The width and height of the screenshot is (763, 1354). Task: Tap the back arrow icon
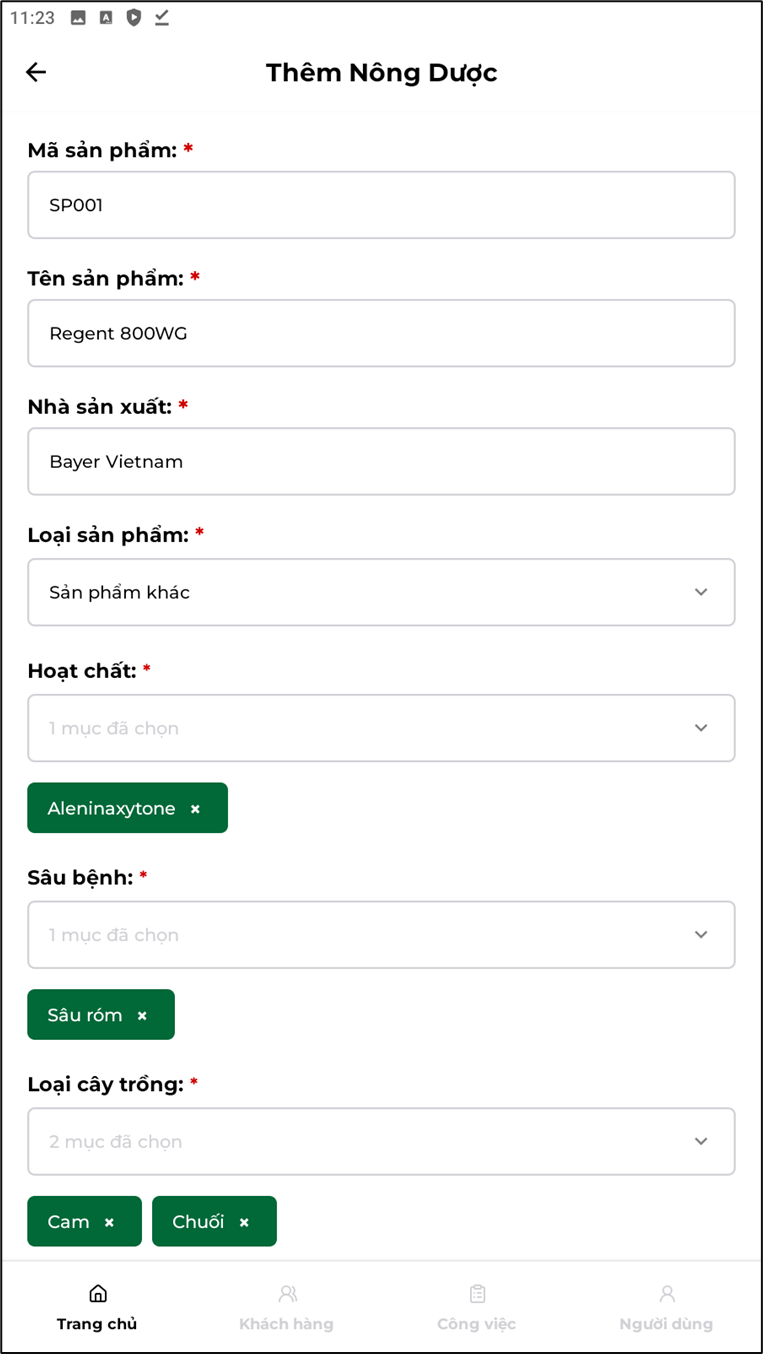coord(36,72)
